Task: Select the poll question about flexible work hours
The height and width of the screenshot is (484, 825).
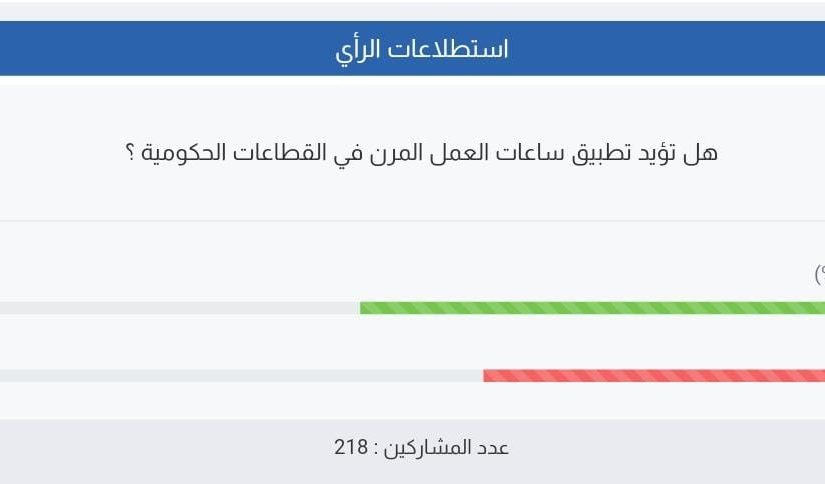Action: (422, 153)
